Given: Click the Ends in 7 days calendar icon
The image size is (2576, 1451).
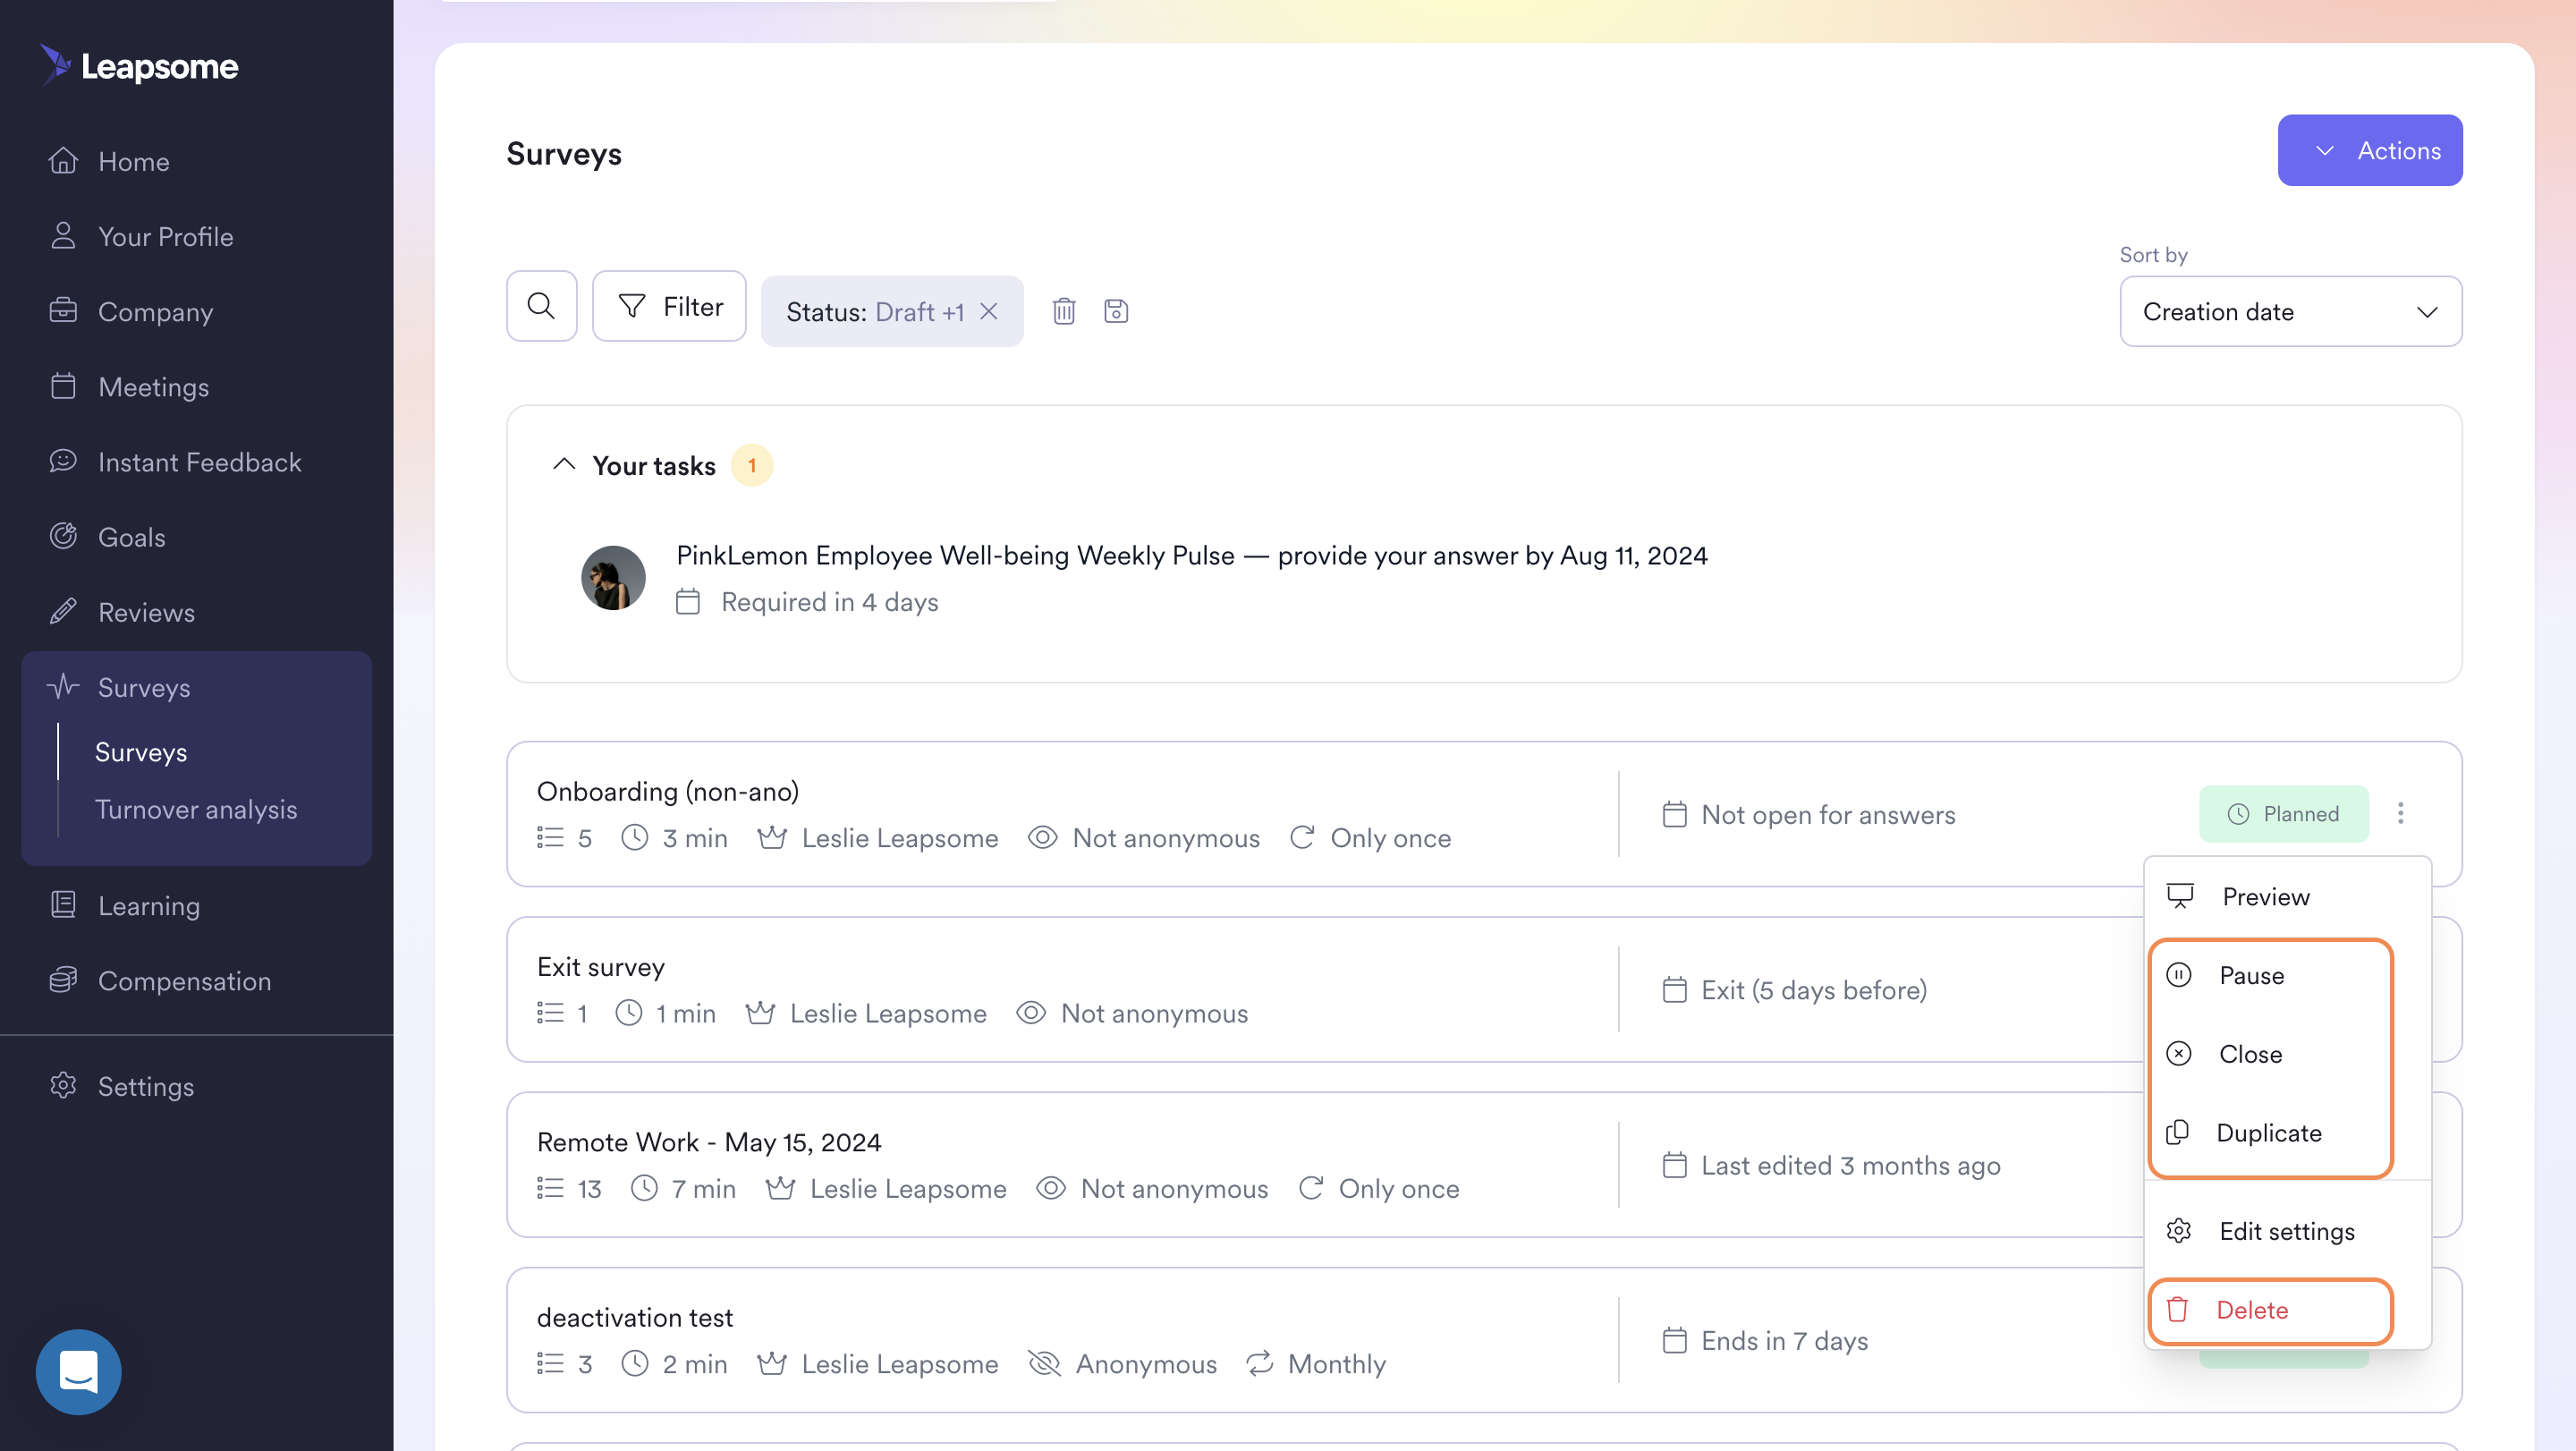Looking at the screenshot, I should pos(1674,1340).
